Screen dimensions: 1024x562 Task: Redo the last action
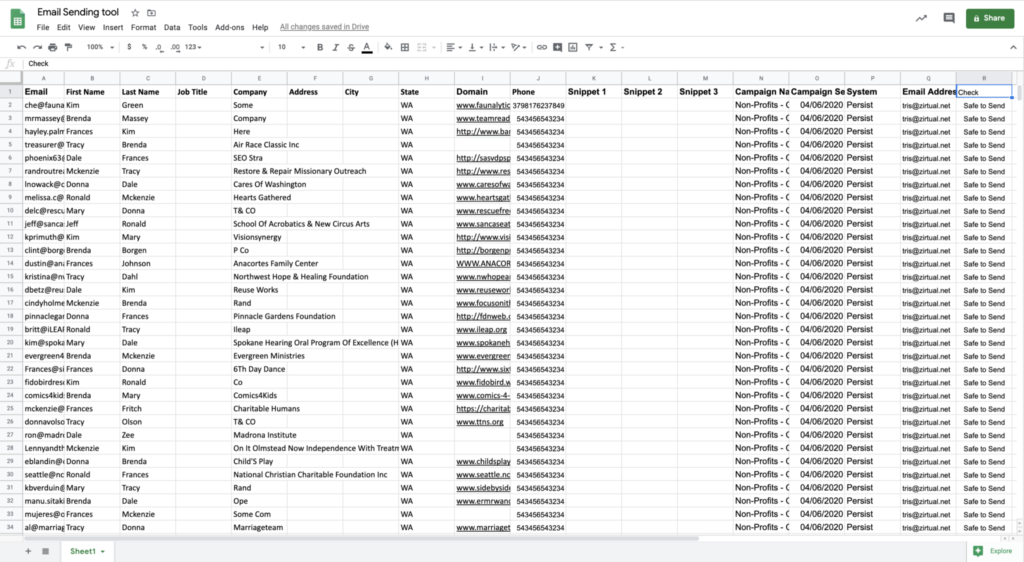[x=37, y=47]
